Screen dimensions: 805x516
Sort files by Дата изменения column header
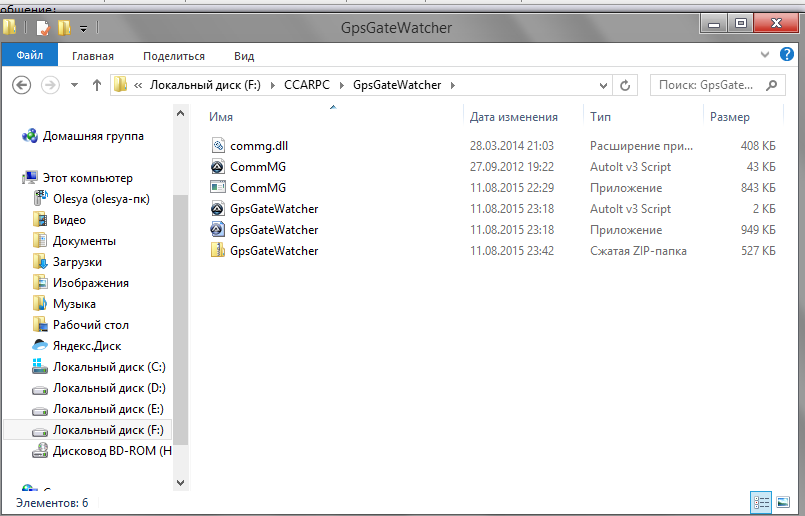(513, 117)
